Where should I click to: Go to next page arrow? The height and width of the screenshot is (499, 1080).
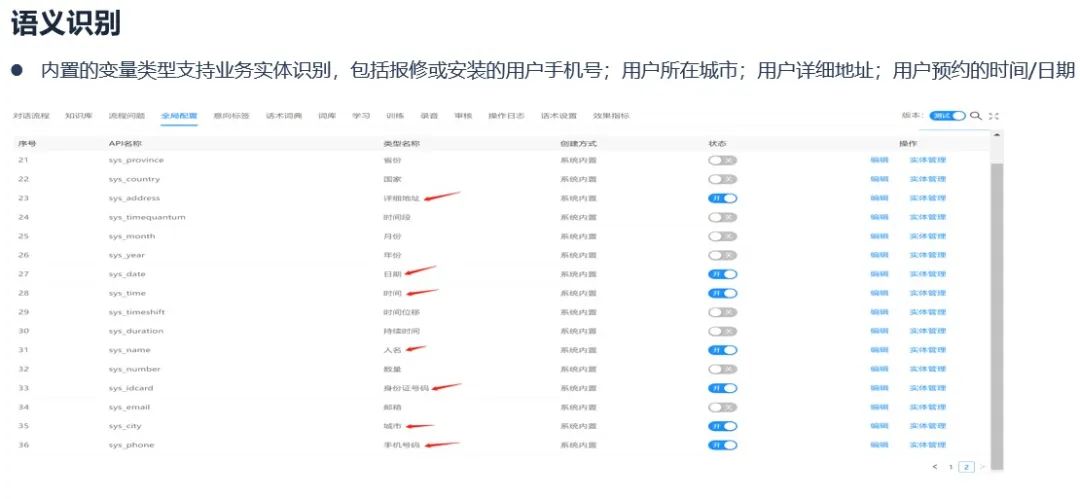[982, 467]
